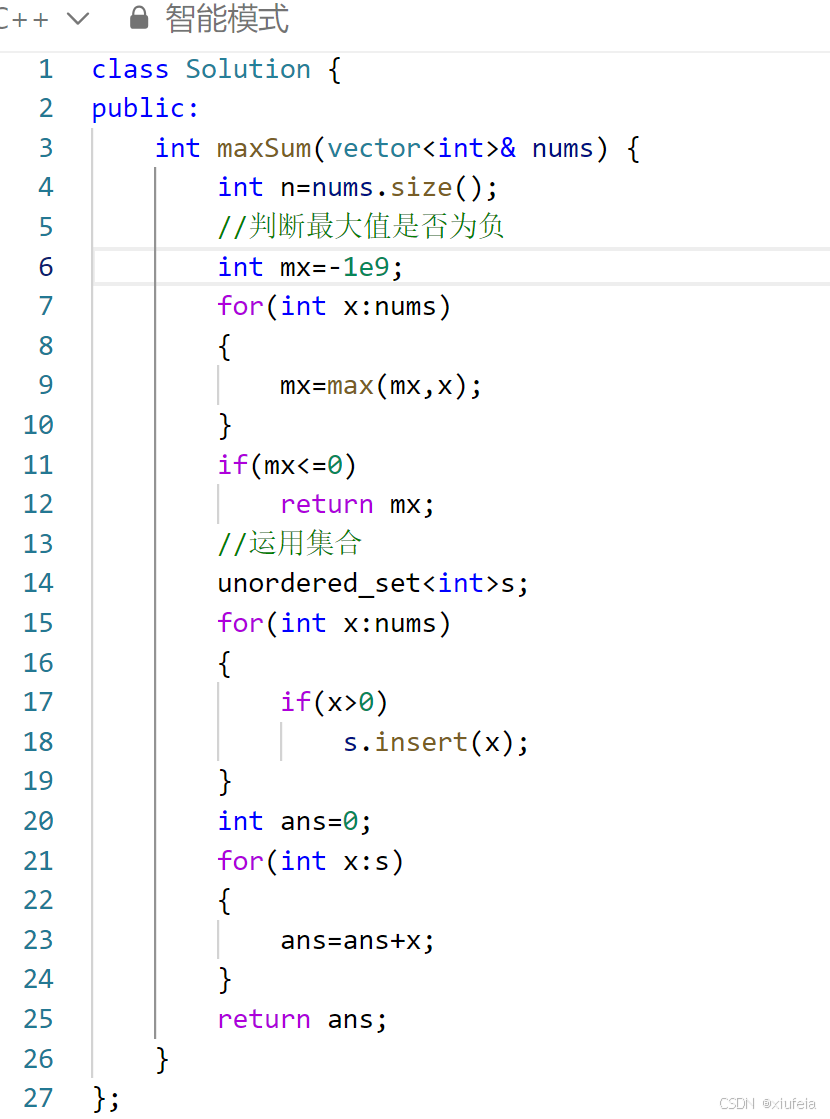Click 'if(mx<=0)' on line 11
Screen dimensions: 830x1119
287,465
